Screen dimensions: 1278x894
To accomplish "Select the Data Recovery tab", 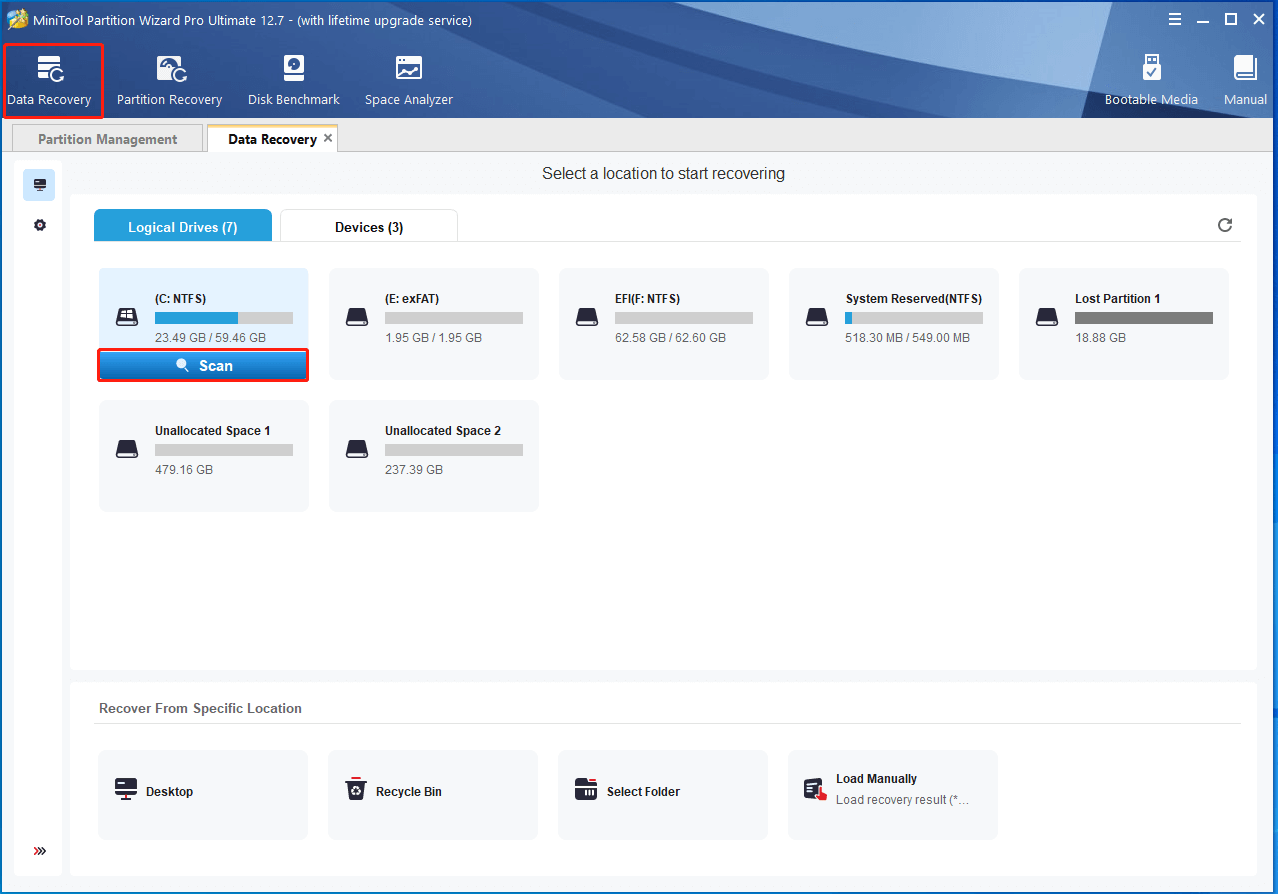I will tap(272, 139).
